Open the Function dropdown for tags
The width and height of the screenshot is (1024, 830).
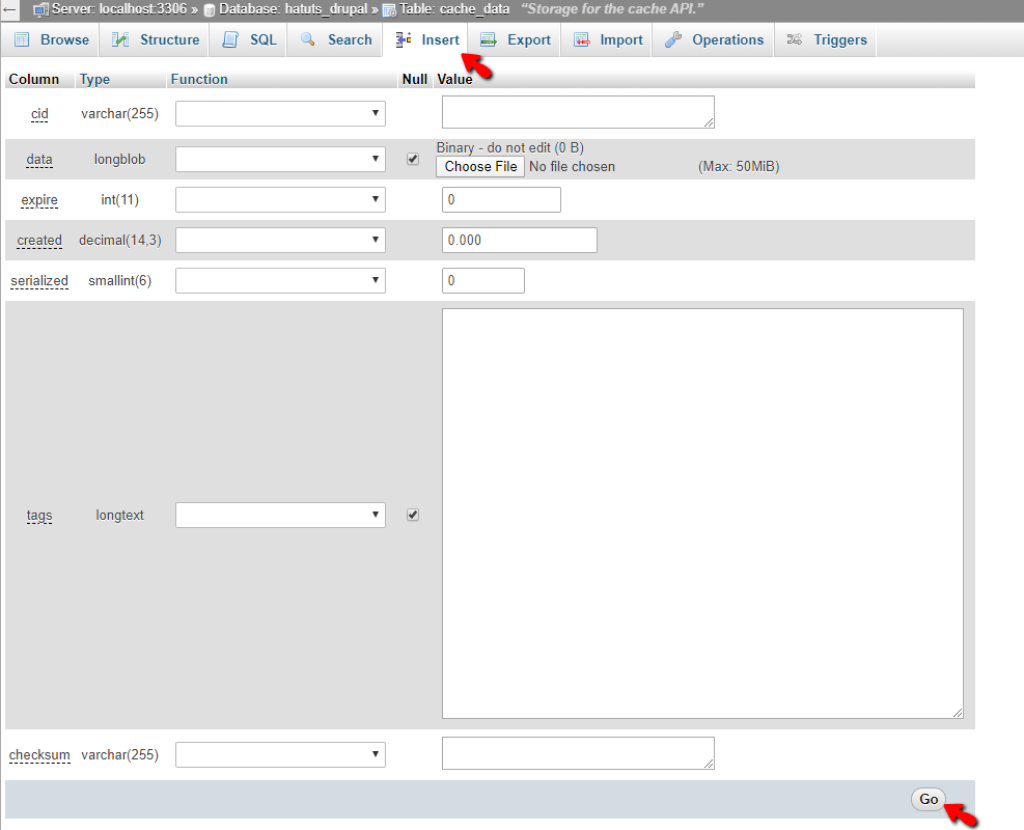pos(280,515)
